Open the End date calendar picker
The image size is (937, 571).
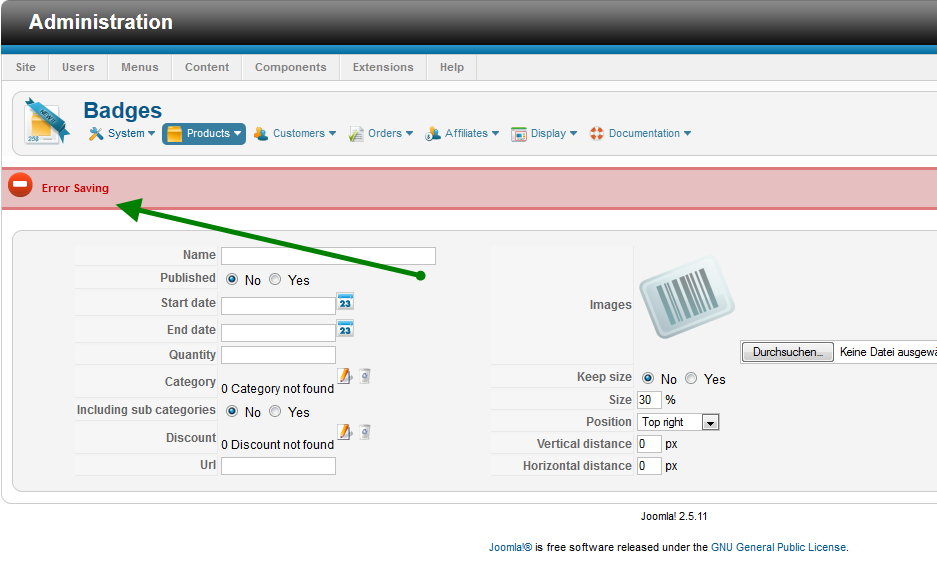pos(345,329)
